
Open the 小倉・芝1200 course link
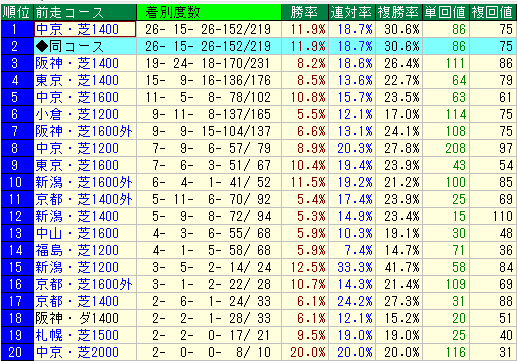(x=77, y=114)
